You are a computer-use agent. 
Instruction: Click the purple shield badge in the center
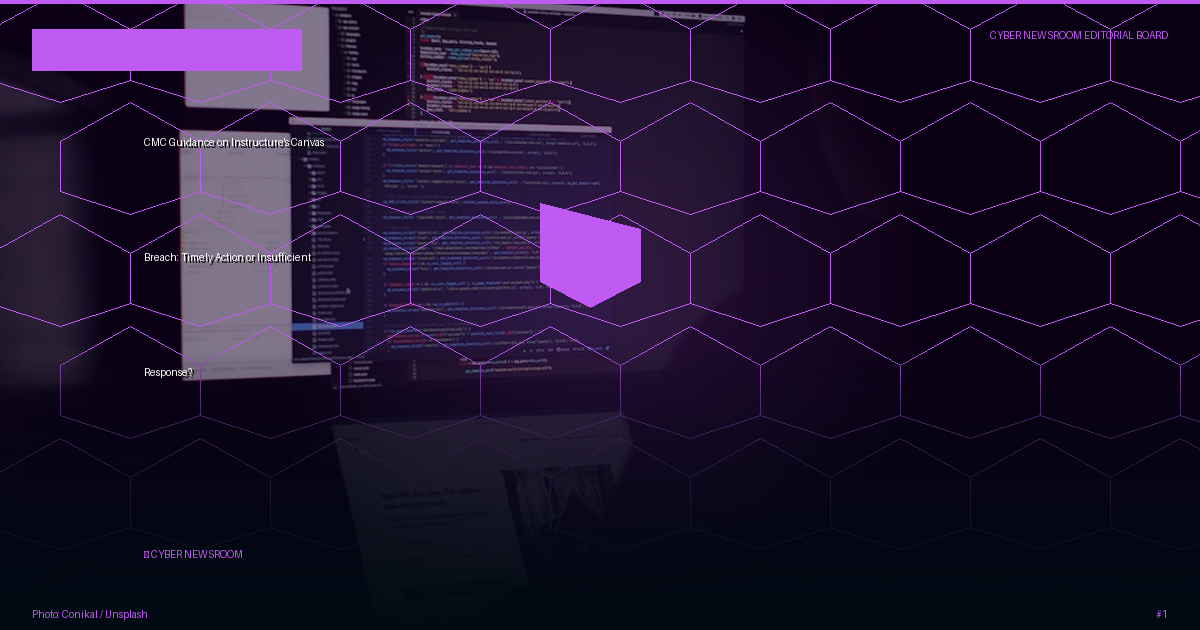click(x=590, y=255)
